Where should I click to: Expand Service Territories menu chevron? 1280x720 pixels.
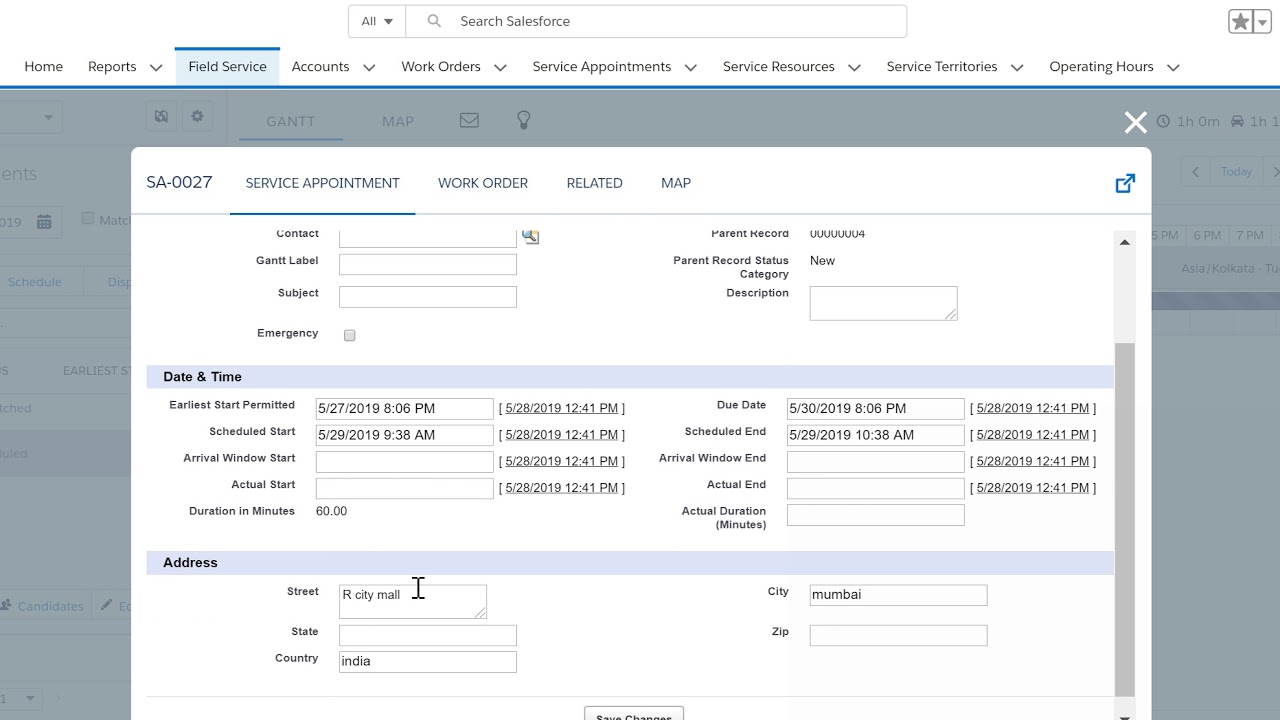pyautogui.click(x=1017, y=67)
